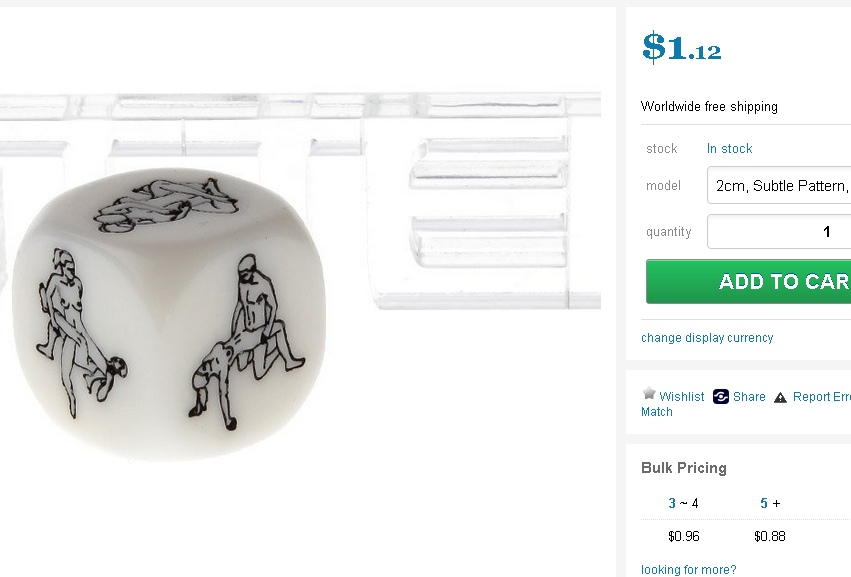Click the Bulk Pricing heading
Image resolution: width=851 pixels, height=577 pixels.
pos(684,468)
